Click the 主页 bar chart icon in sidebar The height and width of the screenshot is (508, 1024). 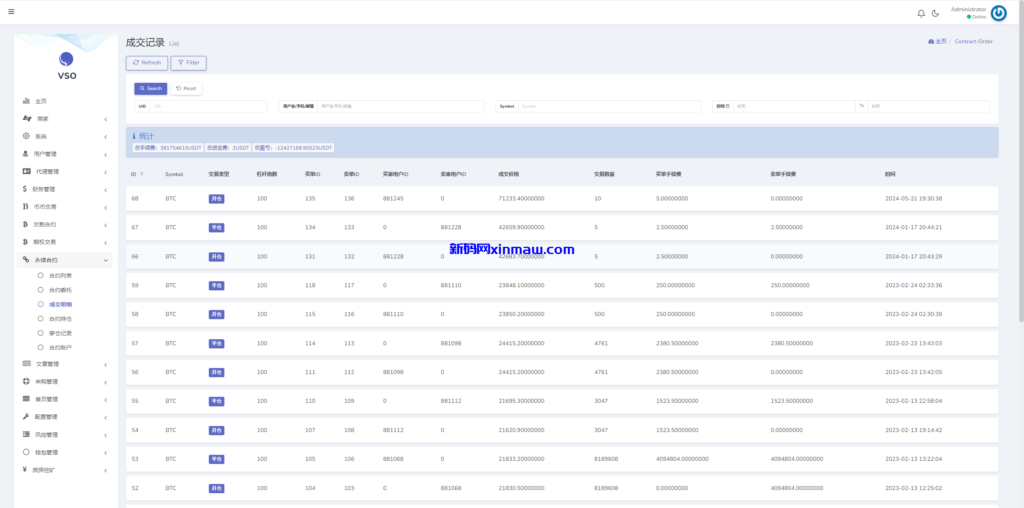[x=26, y=101]
